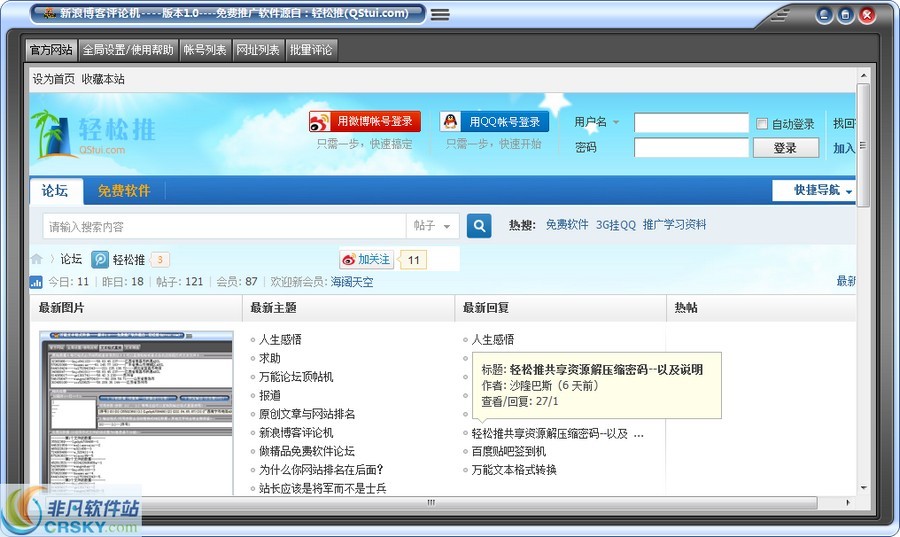Screen dimensions: 900x537
Task: Open the 新浪博客评论机 topic
Action: point(296,433)
